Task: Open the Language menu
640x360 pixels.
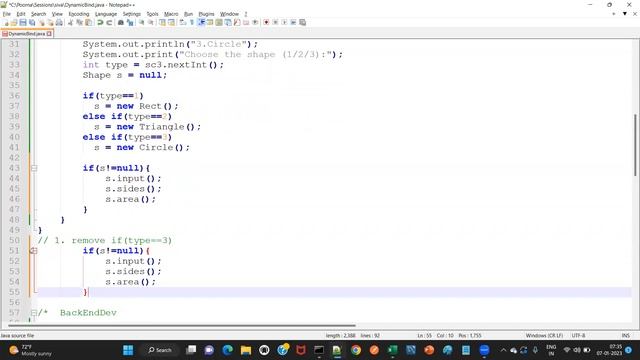Action: [x=106, y=14]
